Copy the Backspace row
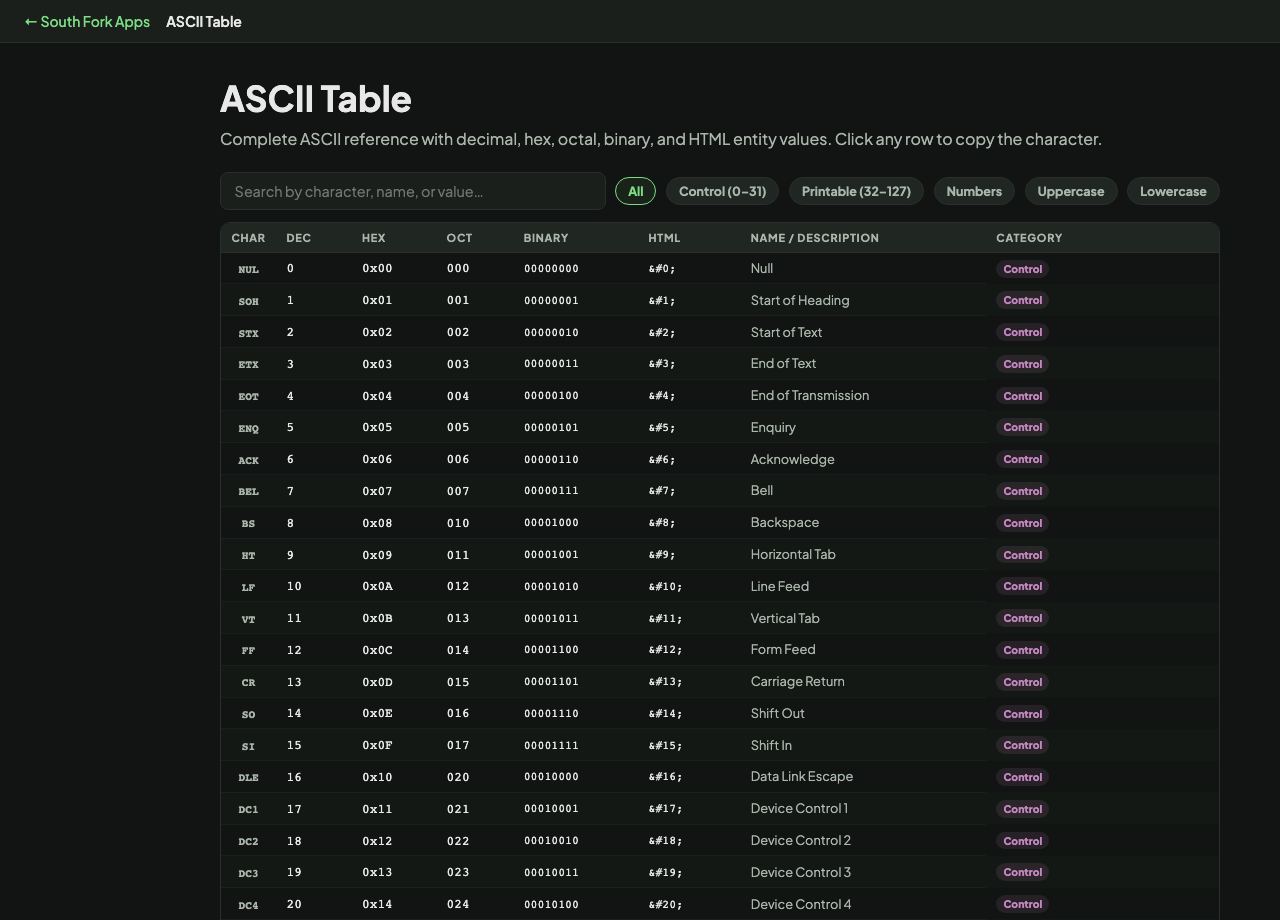 (720, 523)
